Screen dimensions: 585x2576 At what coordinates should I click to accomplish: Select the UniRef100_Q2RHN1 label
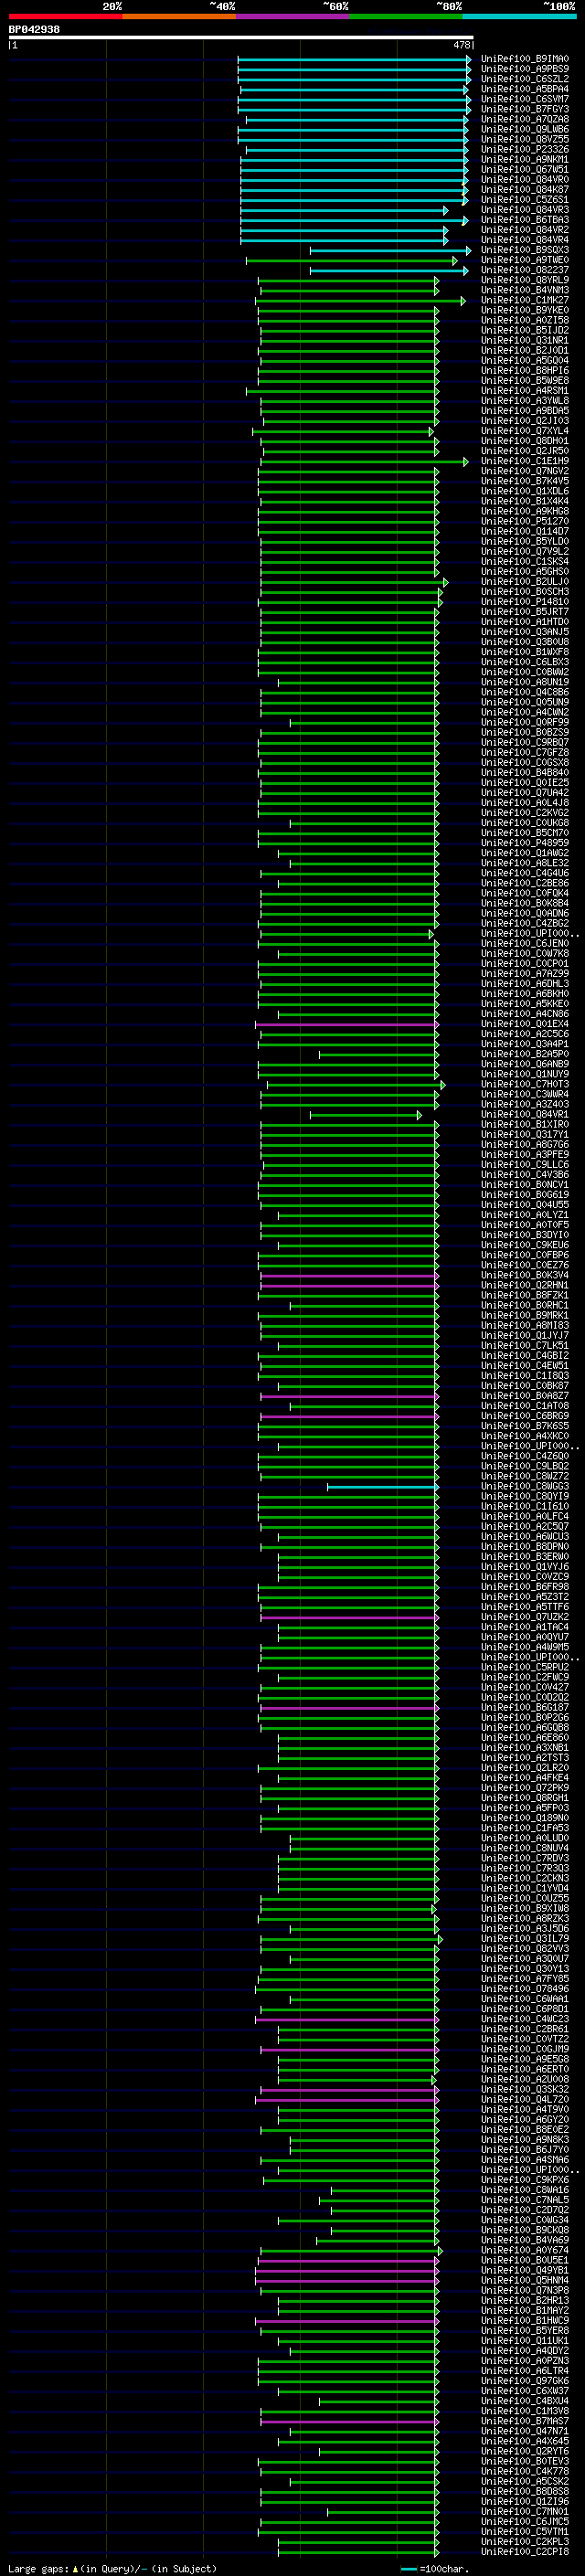[524, 1286]
